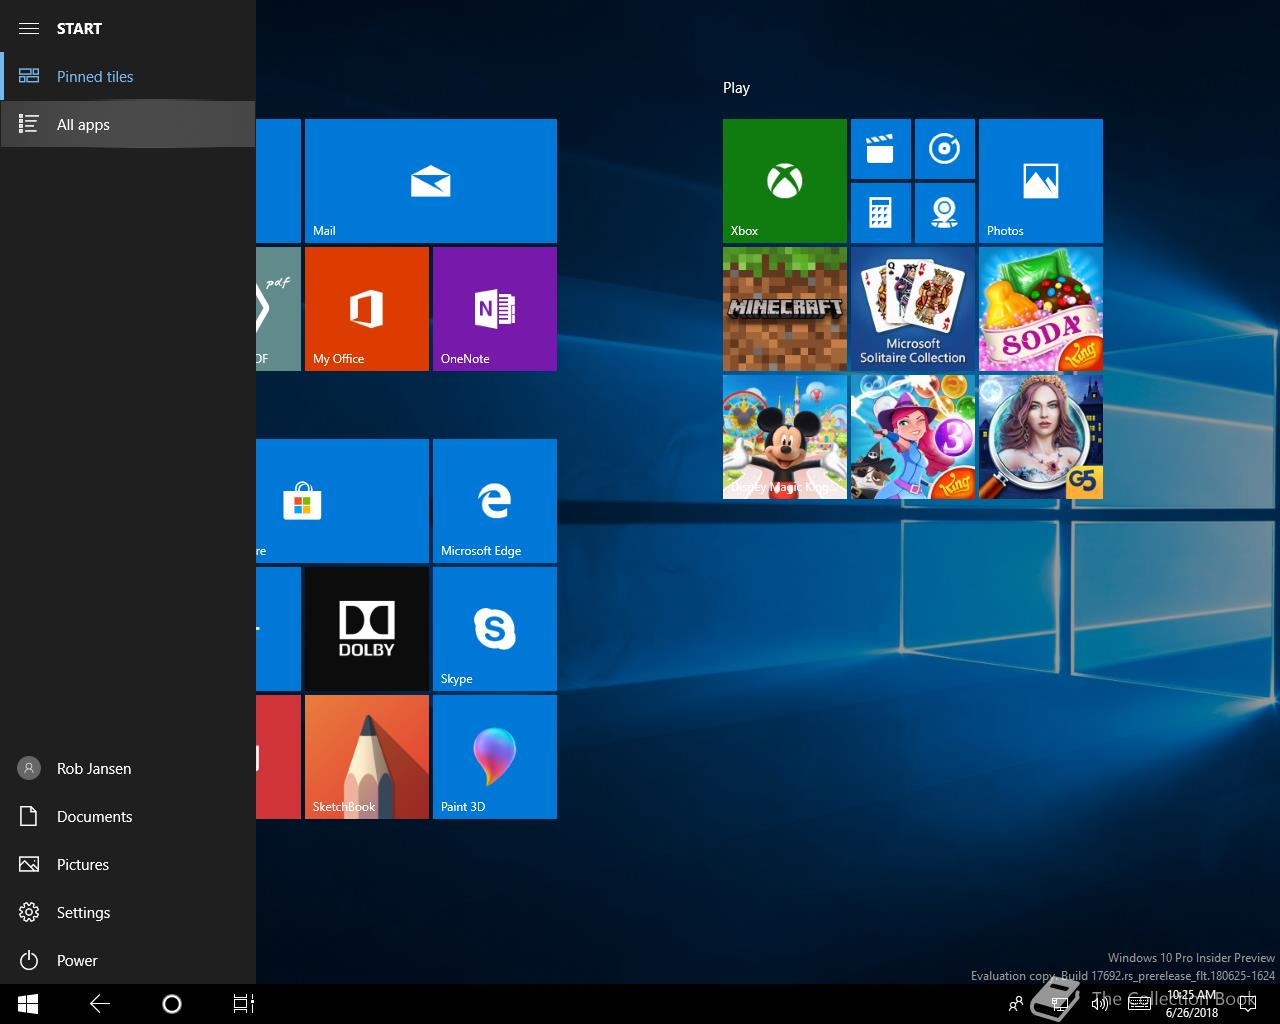Select the Play group header
The width and height of the screenshot is (1280, 1024).
pos(736,88)
